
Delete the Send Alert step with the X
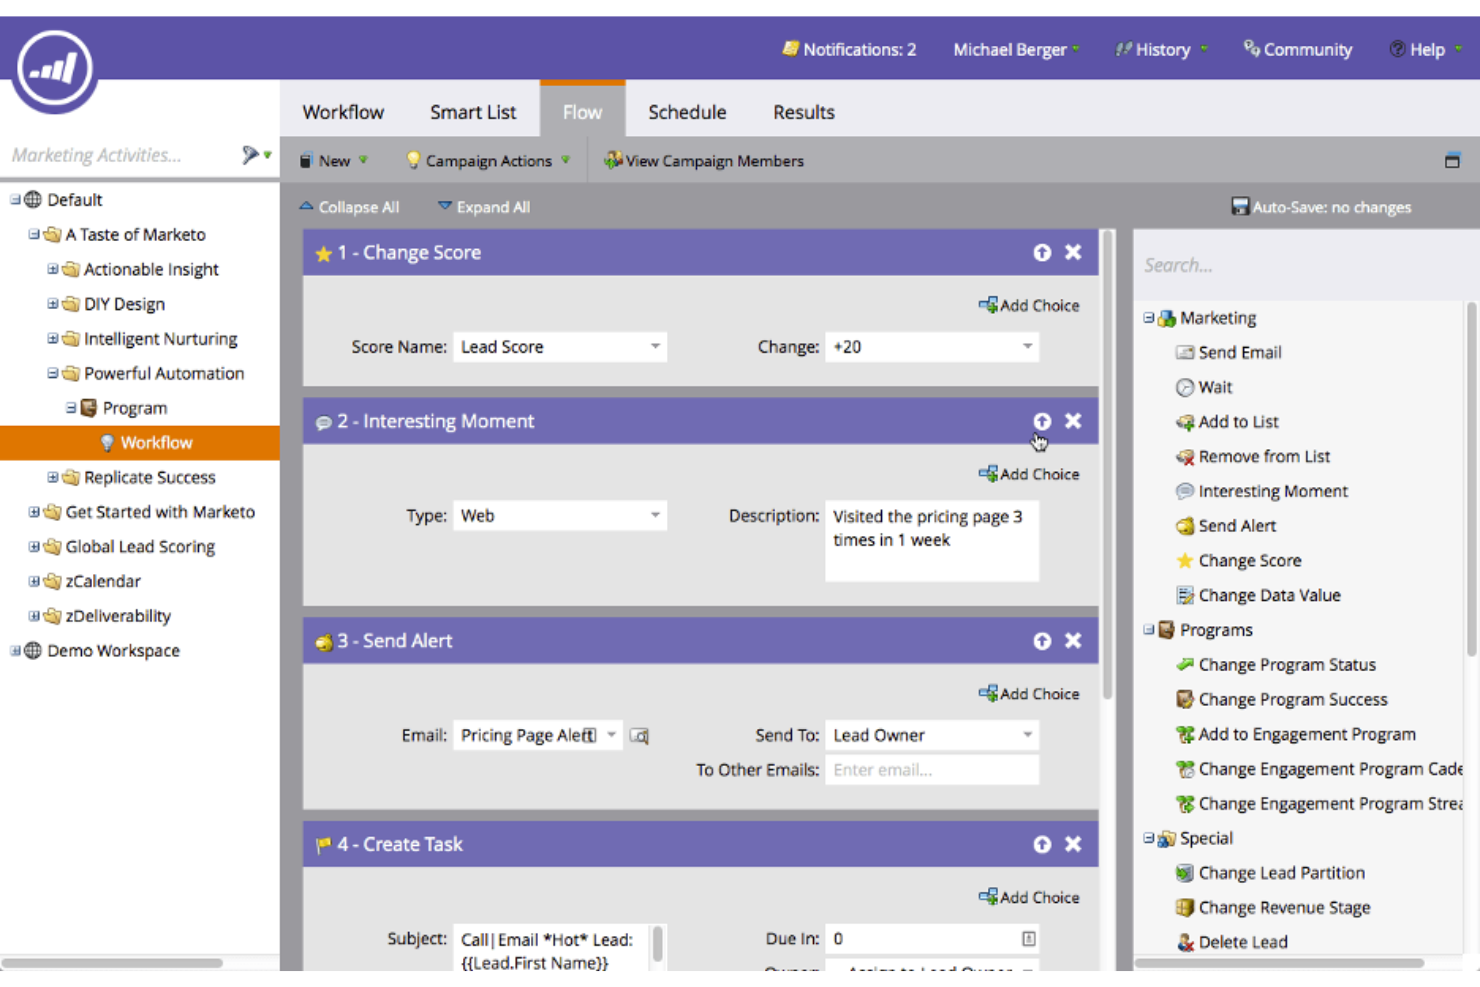[x=1073, y=640]
